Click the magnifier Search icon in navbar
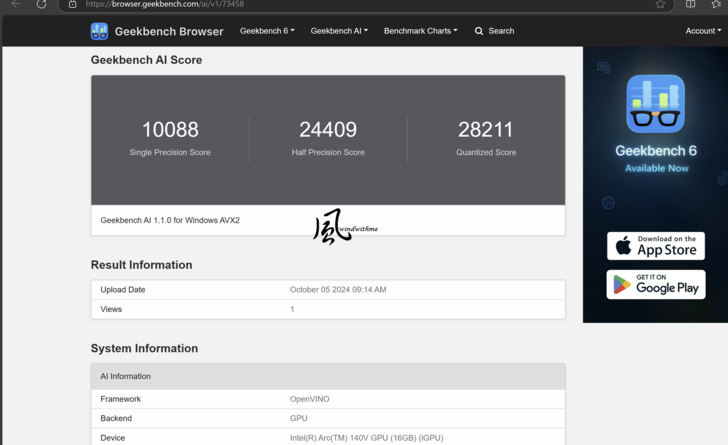The width and height of the screenshot is (728, 445). click(x=479, y=31)
